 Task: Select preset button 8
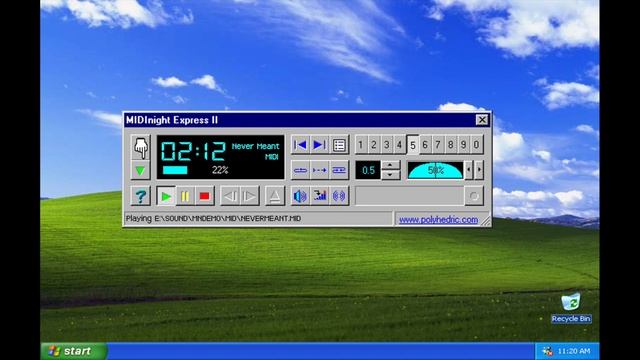pyautogui.click(x=451, y=145)
